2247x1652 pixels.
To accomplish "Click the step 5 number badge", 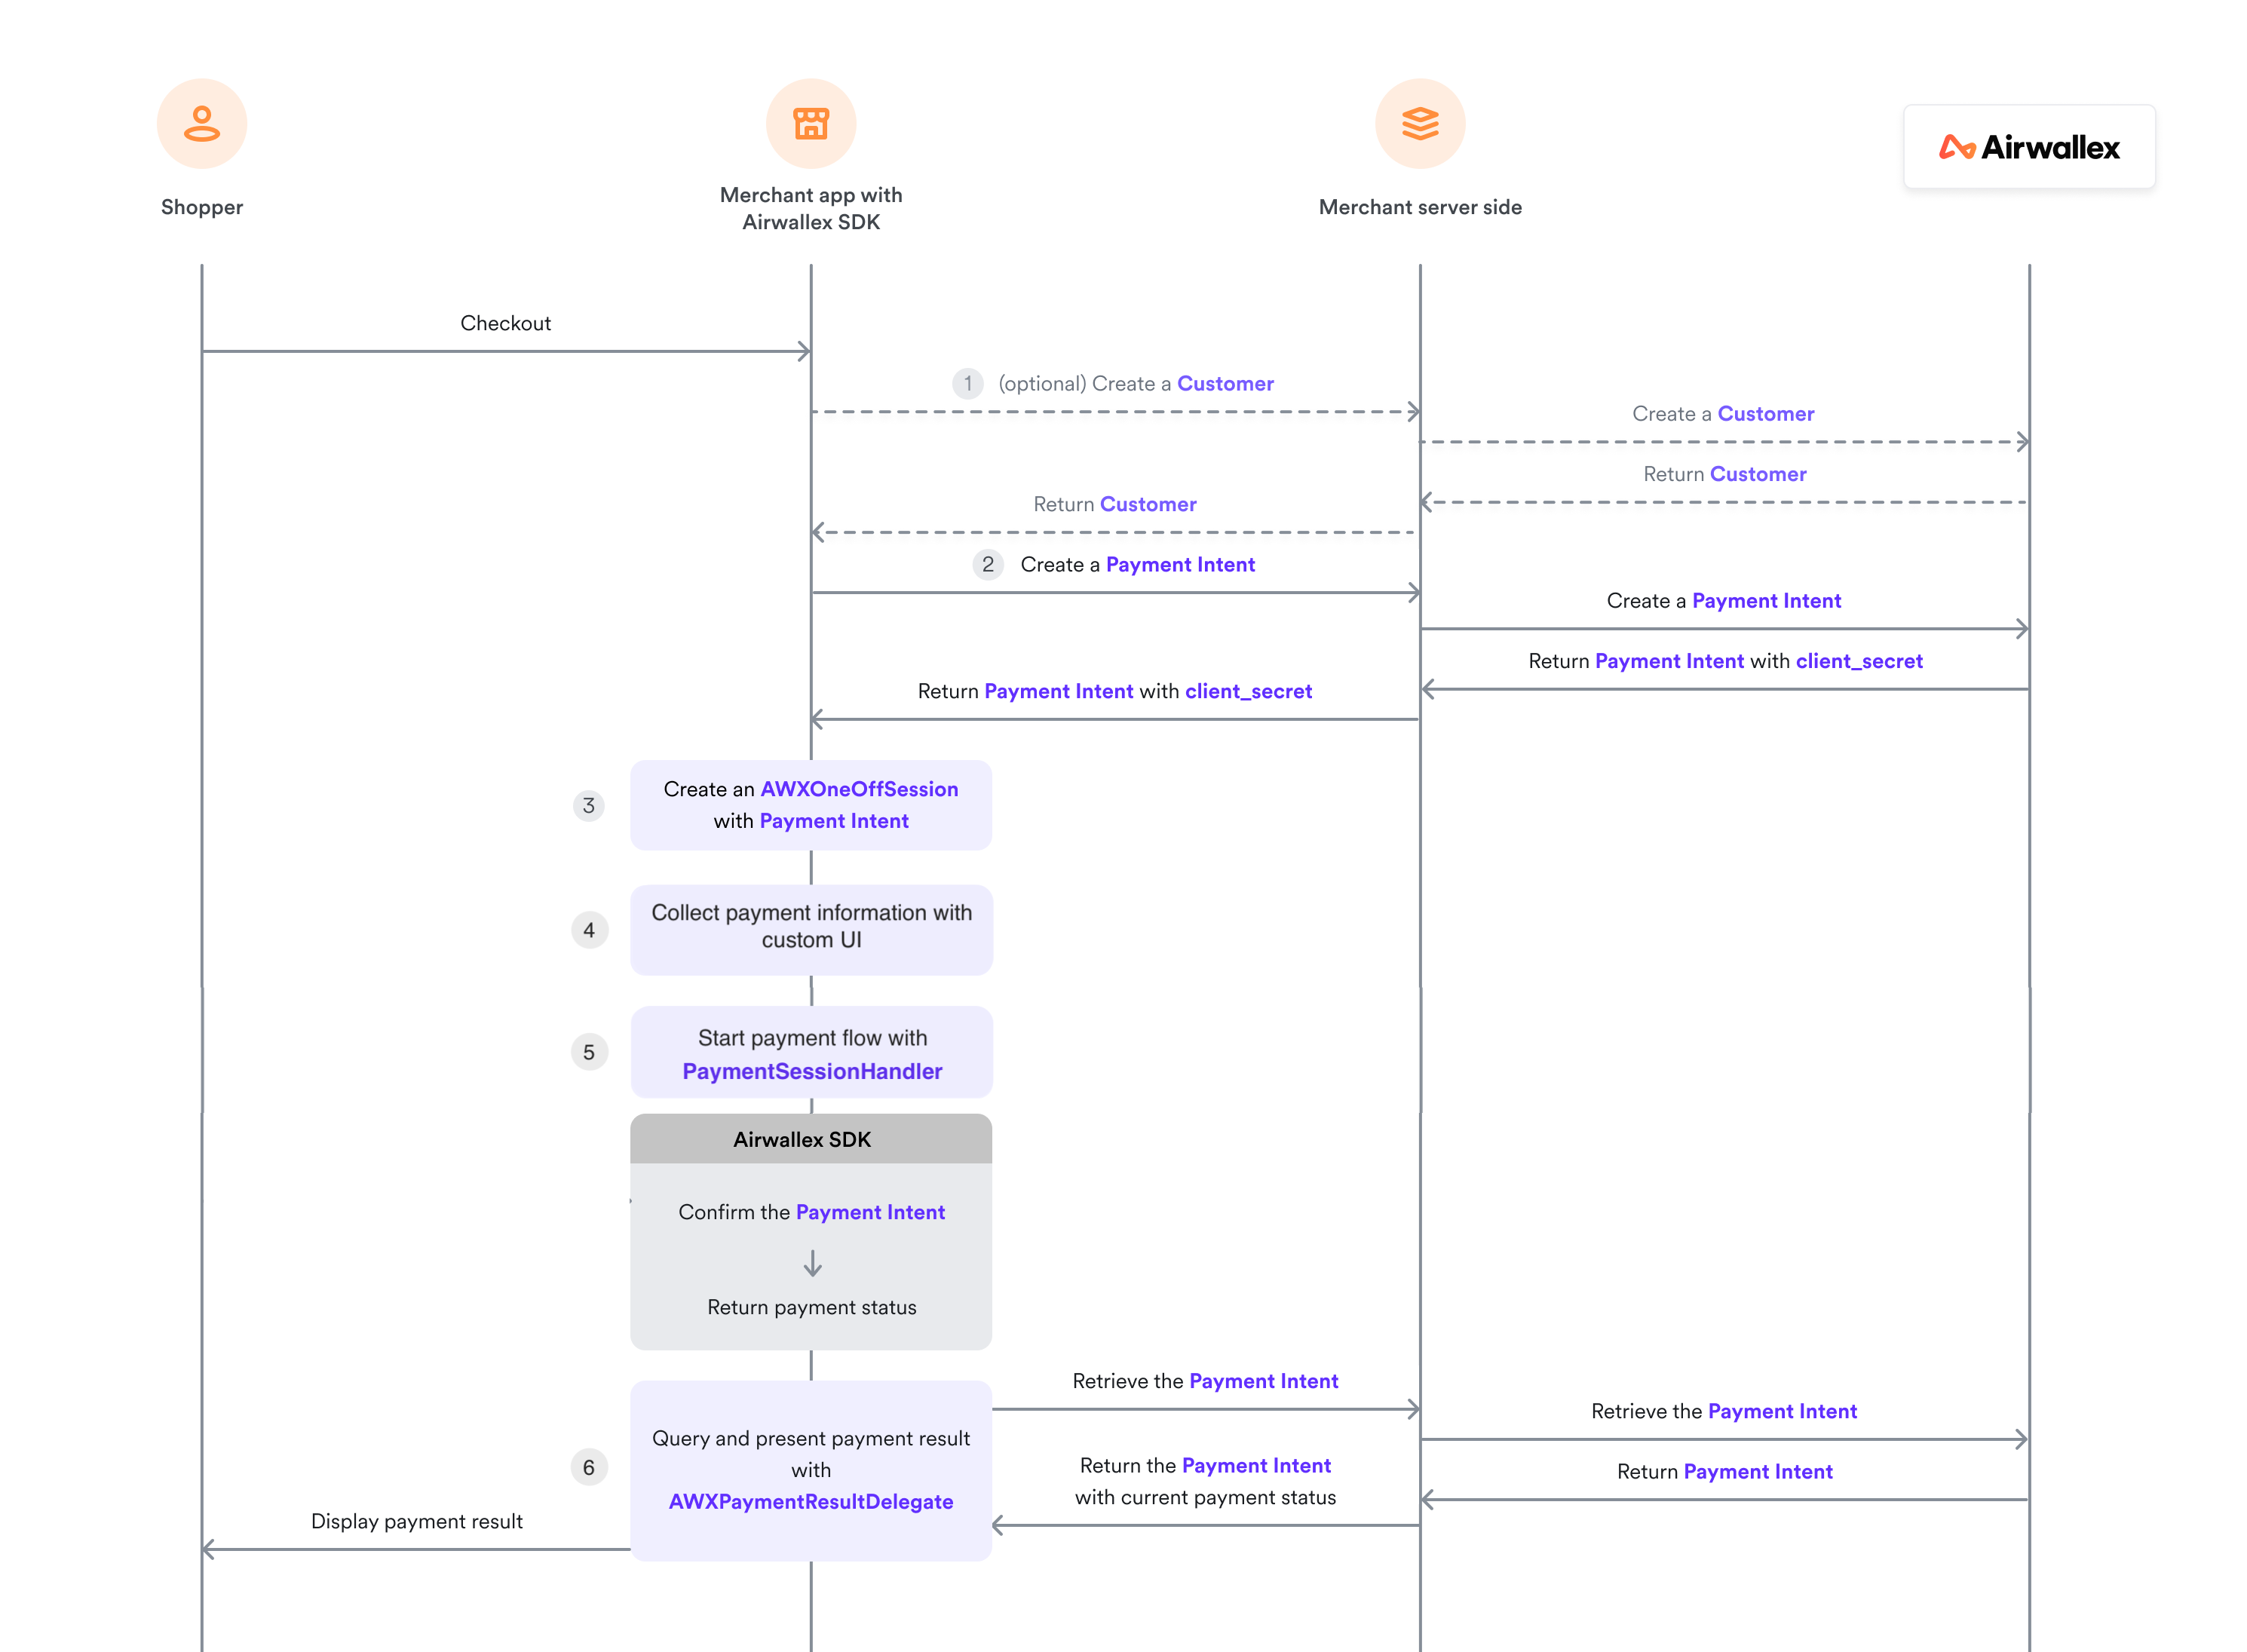I will tap(588, 1052).
